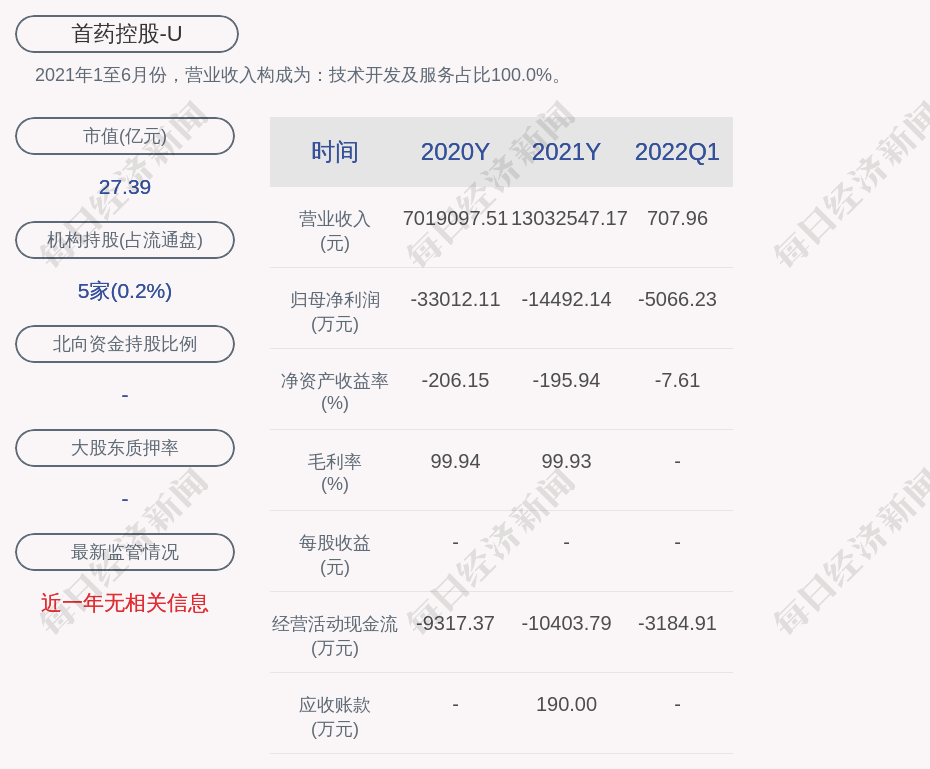Click the 5家(0.2%) institutional holding value

point(125,291)
